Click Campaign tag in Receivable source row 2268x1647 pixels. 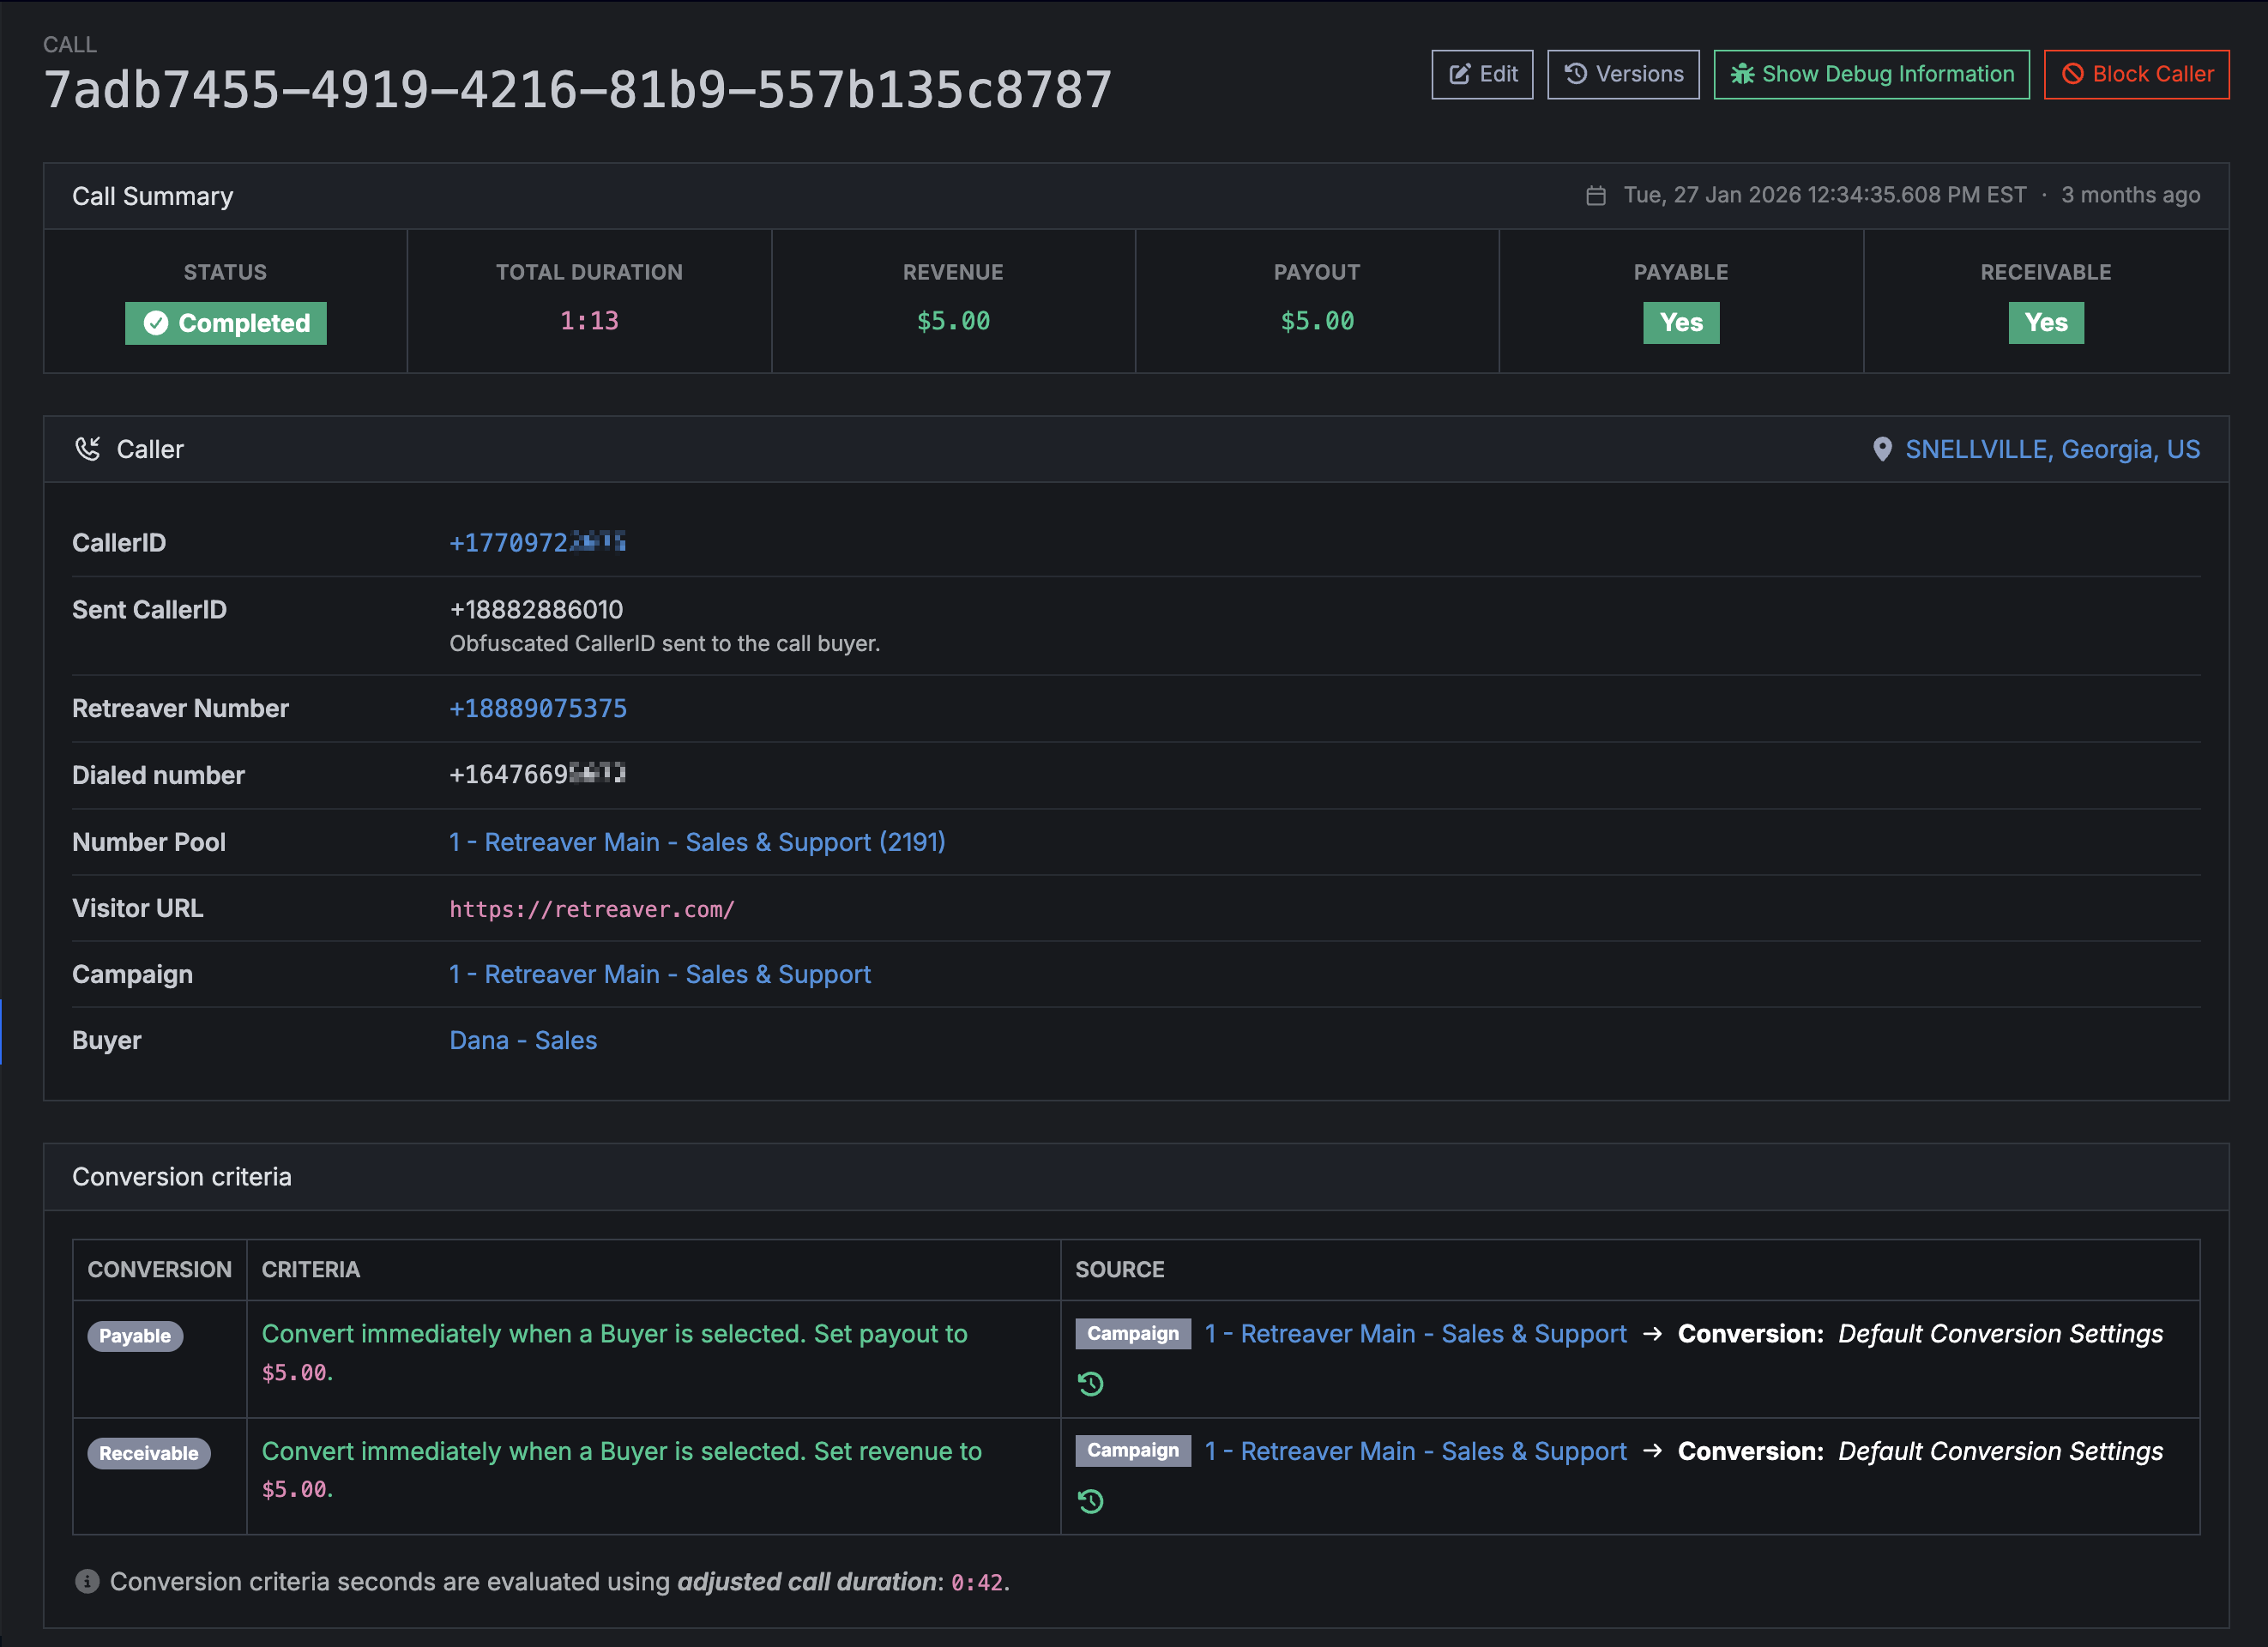point(1133,1450)
